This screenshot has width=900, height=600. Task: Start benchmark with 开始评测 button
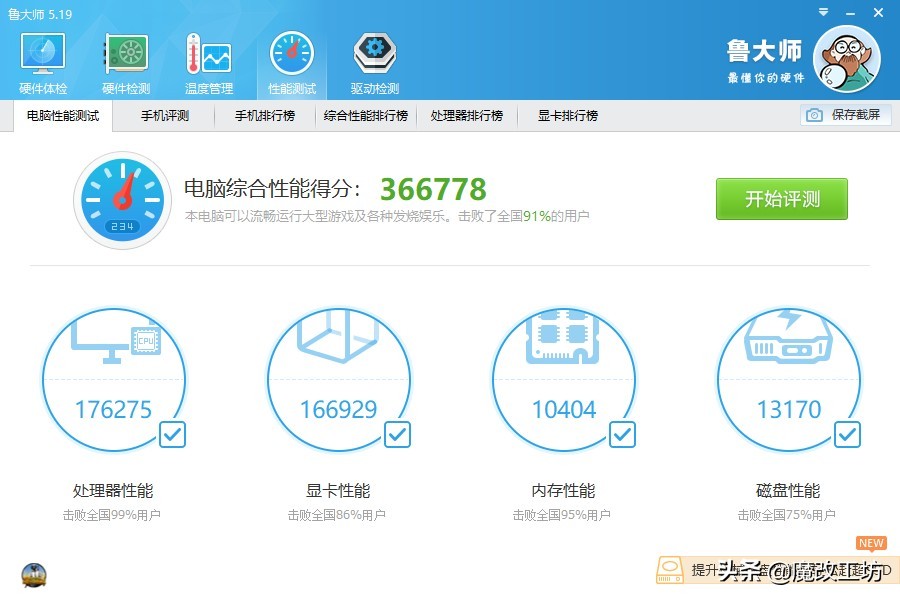coord(781,199)
